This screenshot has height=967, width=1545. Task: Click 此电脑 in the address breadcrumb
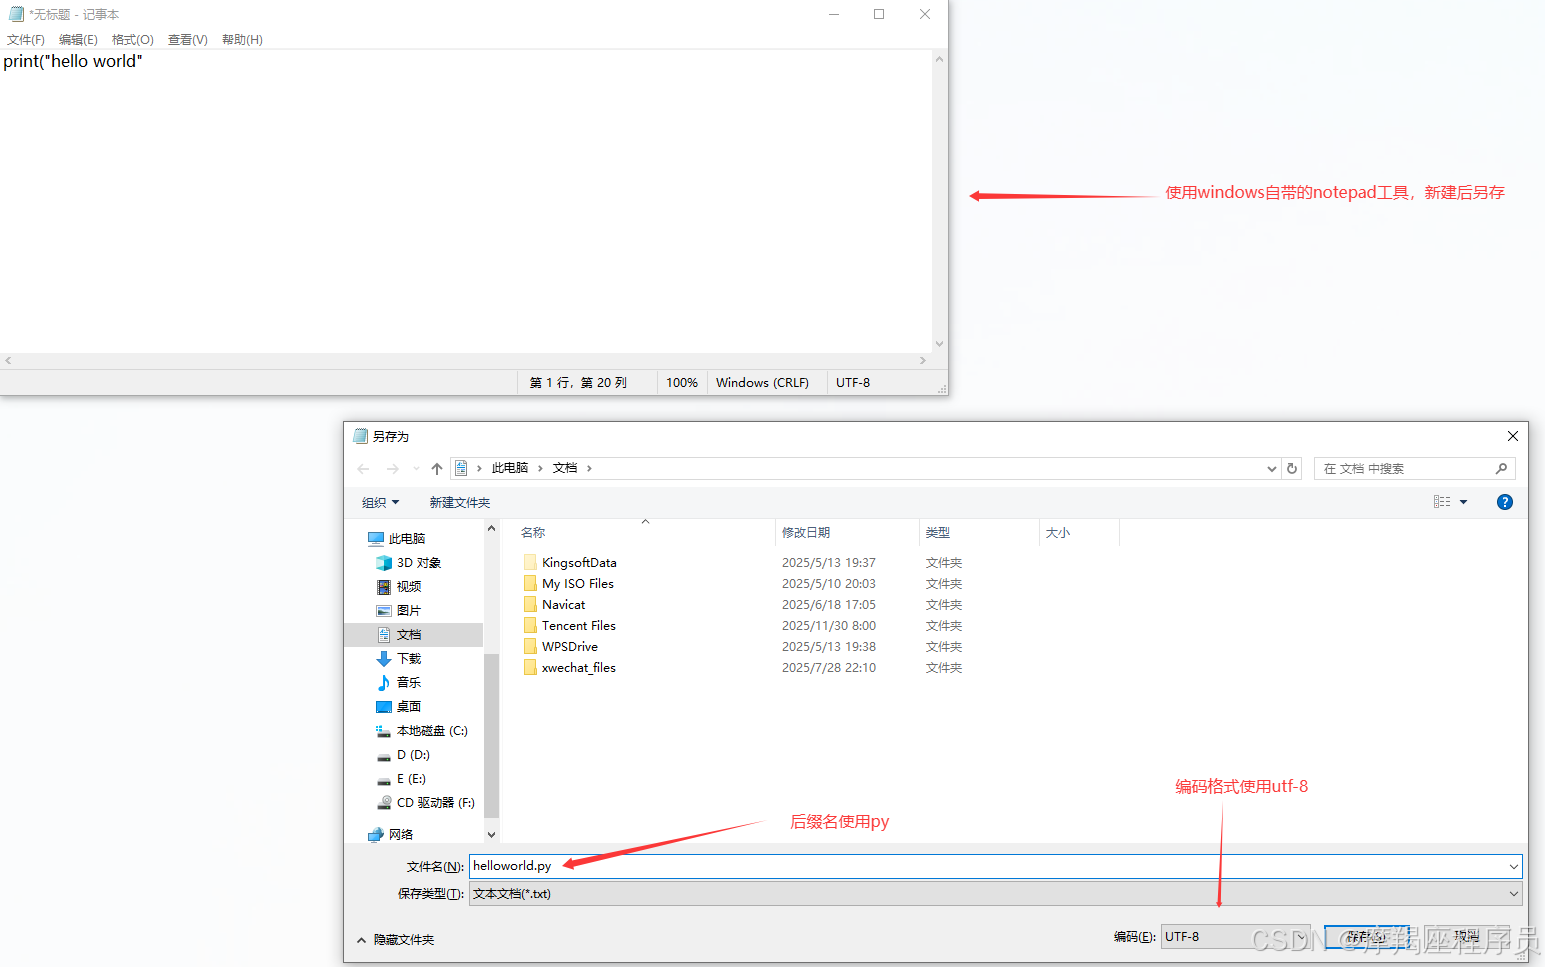[510, 468]
